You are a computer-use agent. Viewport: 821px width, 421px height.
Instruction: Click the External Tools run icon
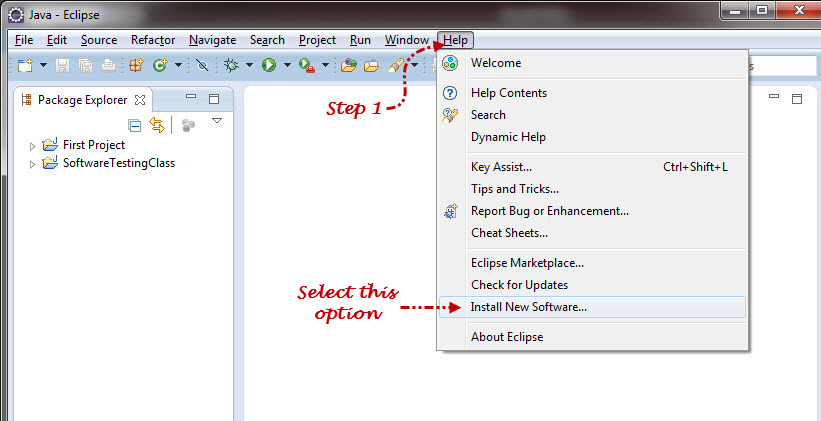click(306, 65)
